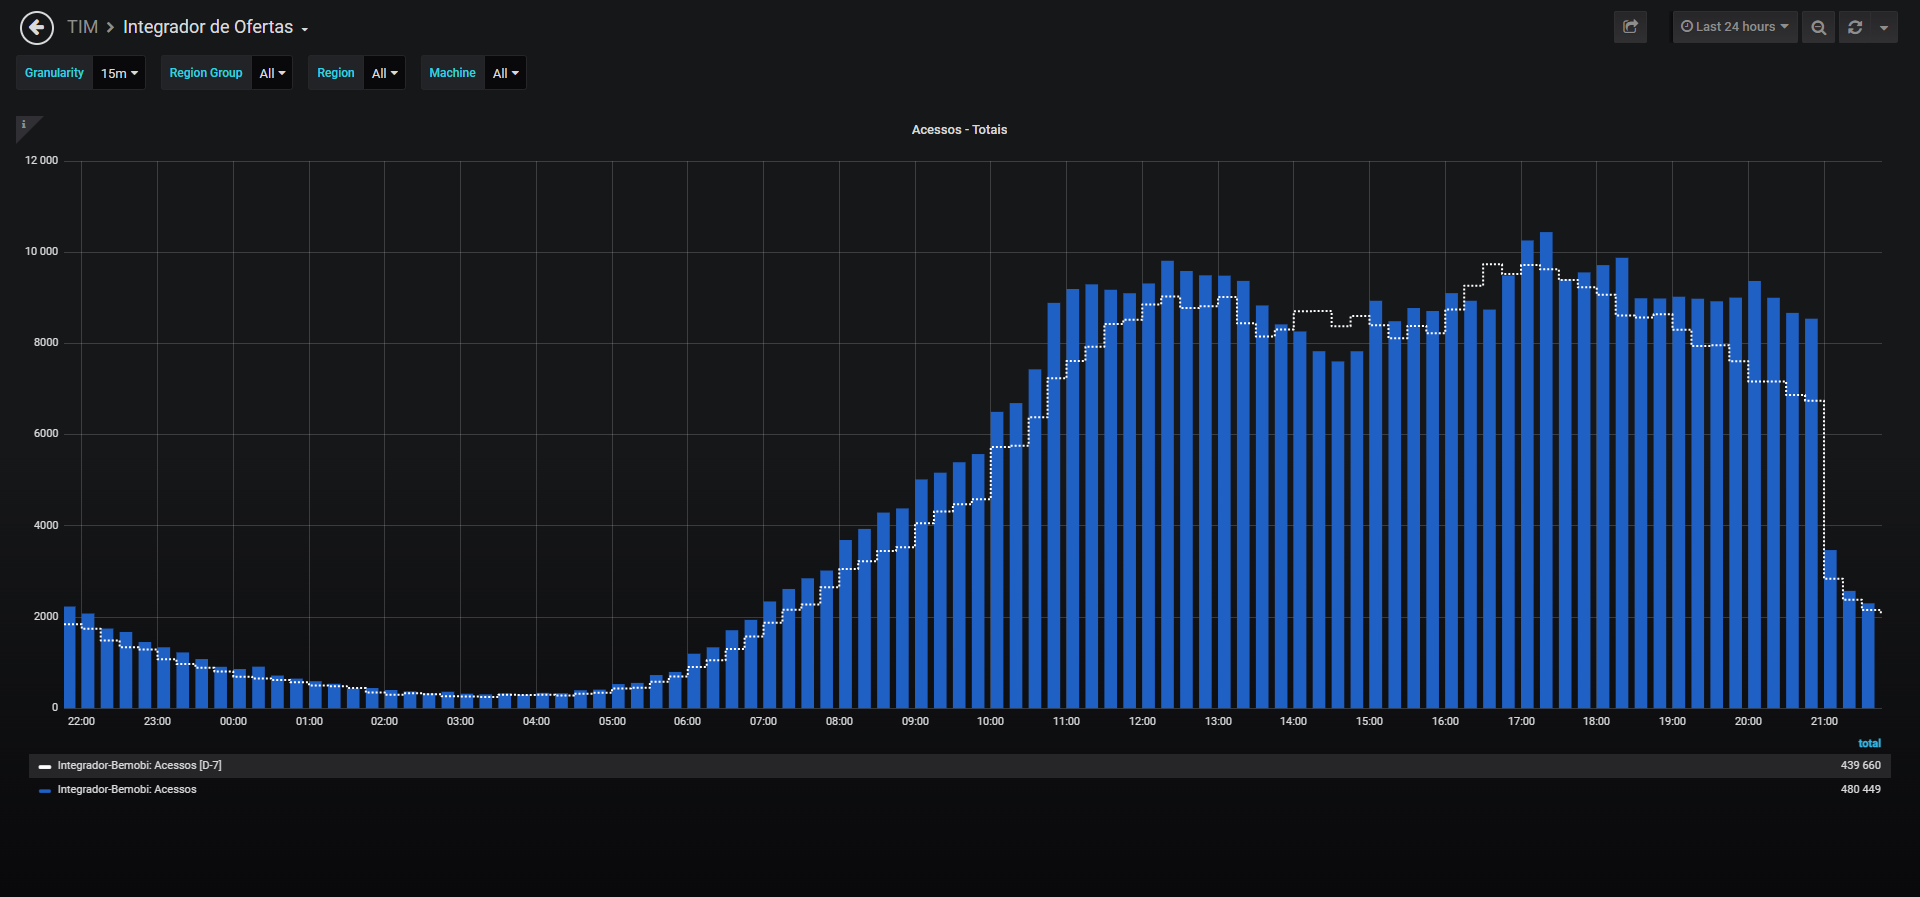Refresh the dashboard with the refresh icon

click(1855, 27)
